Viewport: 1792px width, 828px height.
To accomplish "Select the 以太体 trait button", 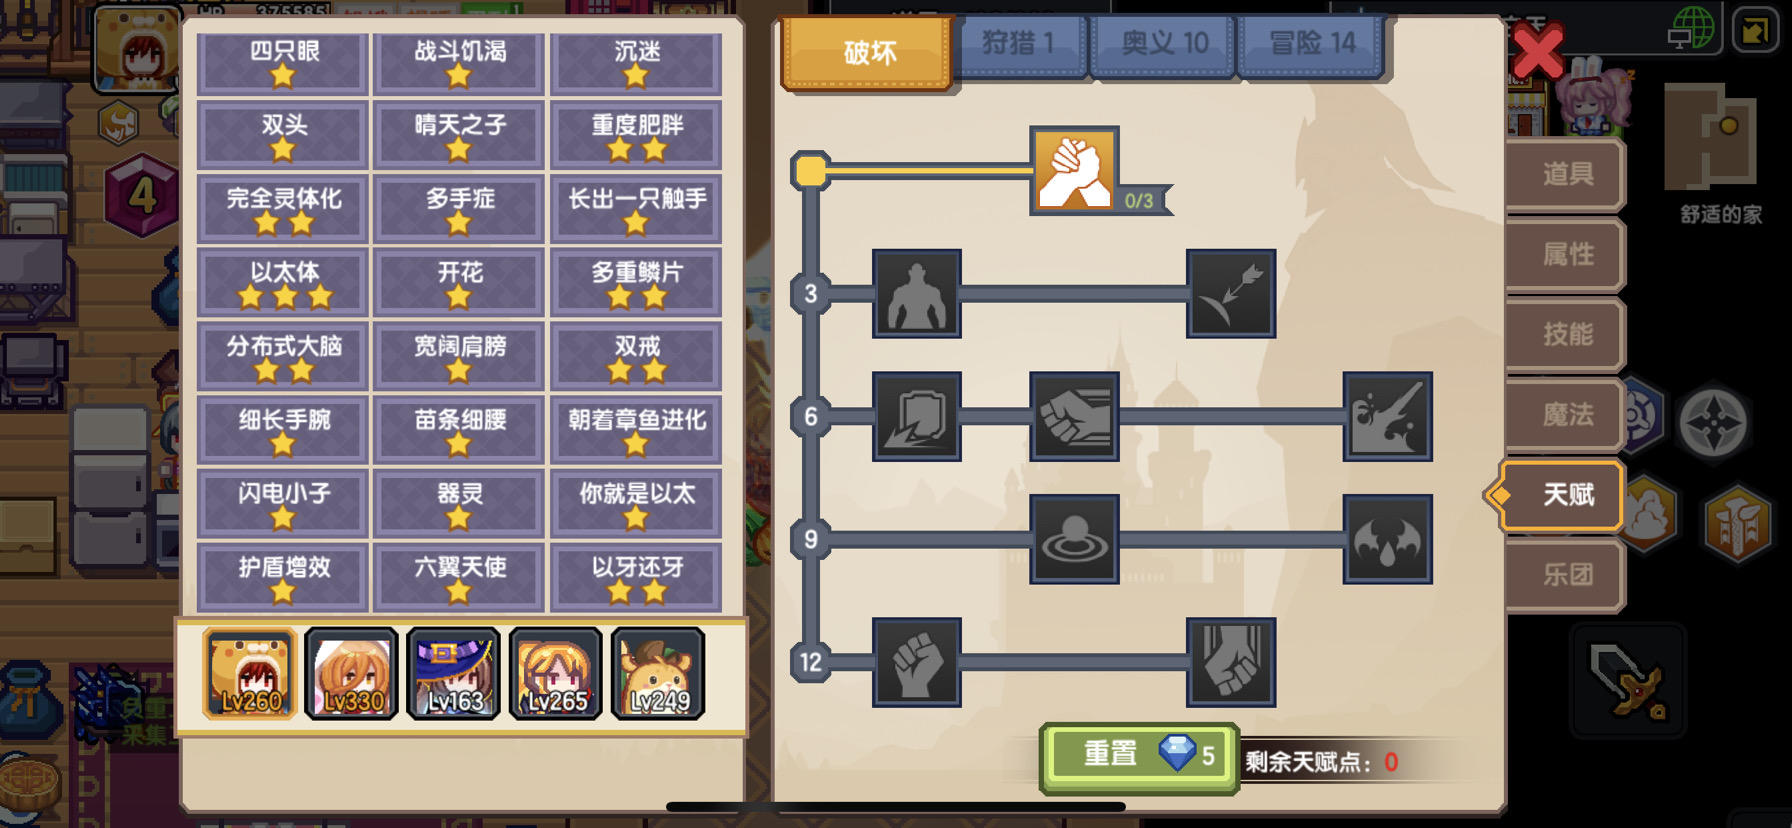I will point(285,282).
